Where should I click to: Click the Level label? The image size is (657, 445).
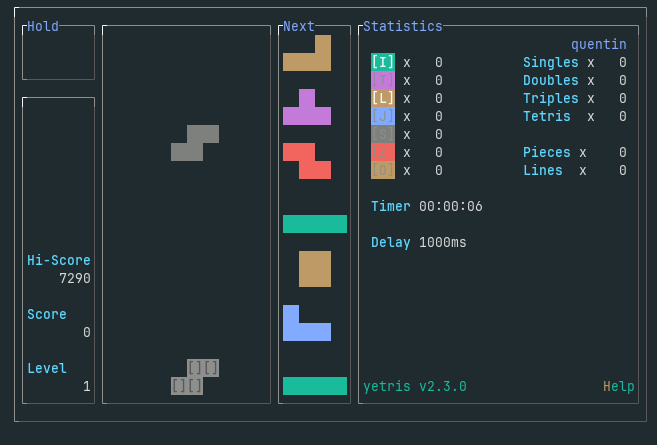[x=47, y=369]
